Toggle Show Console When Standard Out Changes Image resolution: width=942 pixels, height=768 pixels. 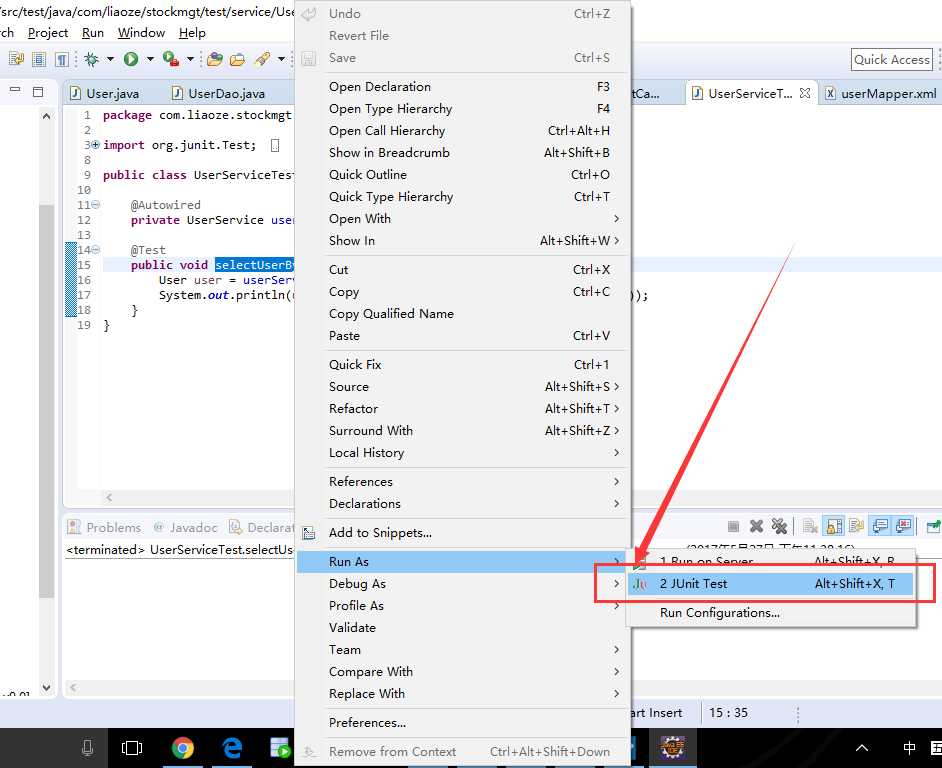880,526
